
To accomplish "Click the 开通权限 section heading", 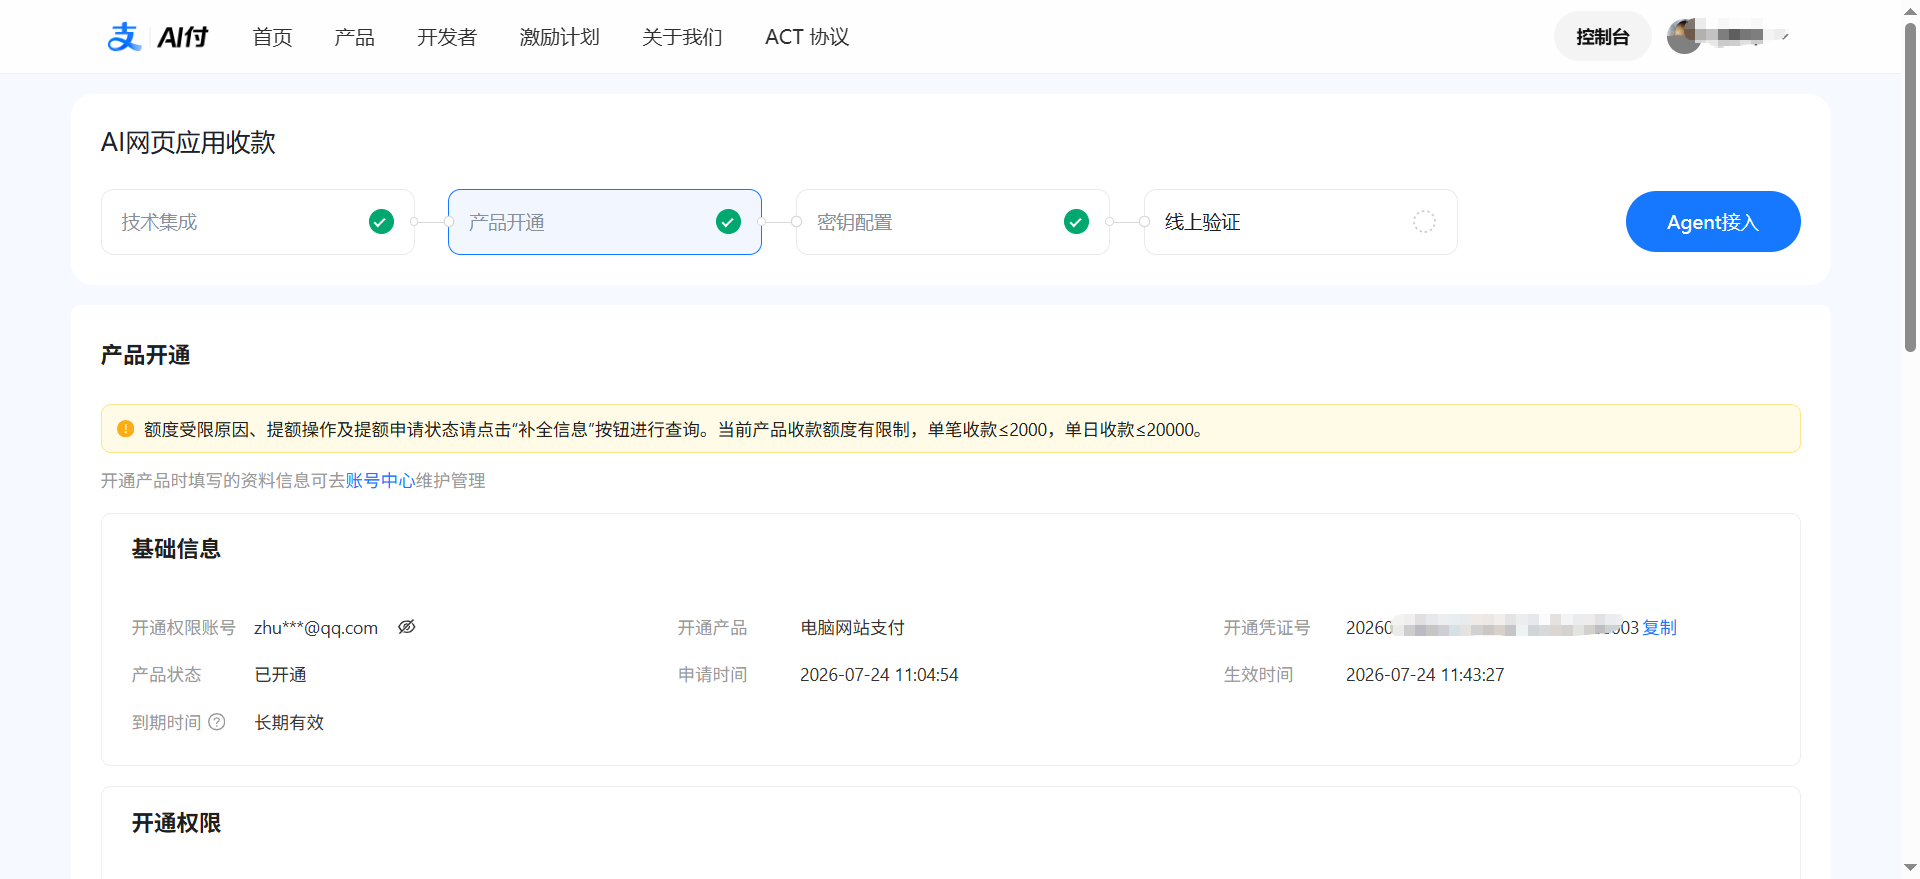I will click(176, 823).
